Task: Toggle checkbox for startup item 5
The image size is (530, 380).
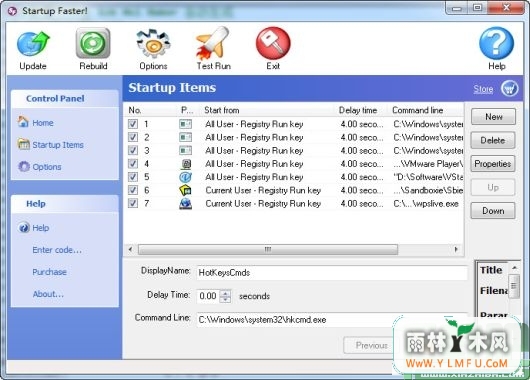Action: pos(133,177)
